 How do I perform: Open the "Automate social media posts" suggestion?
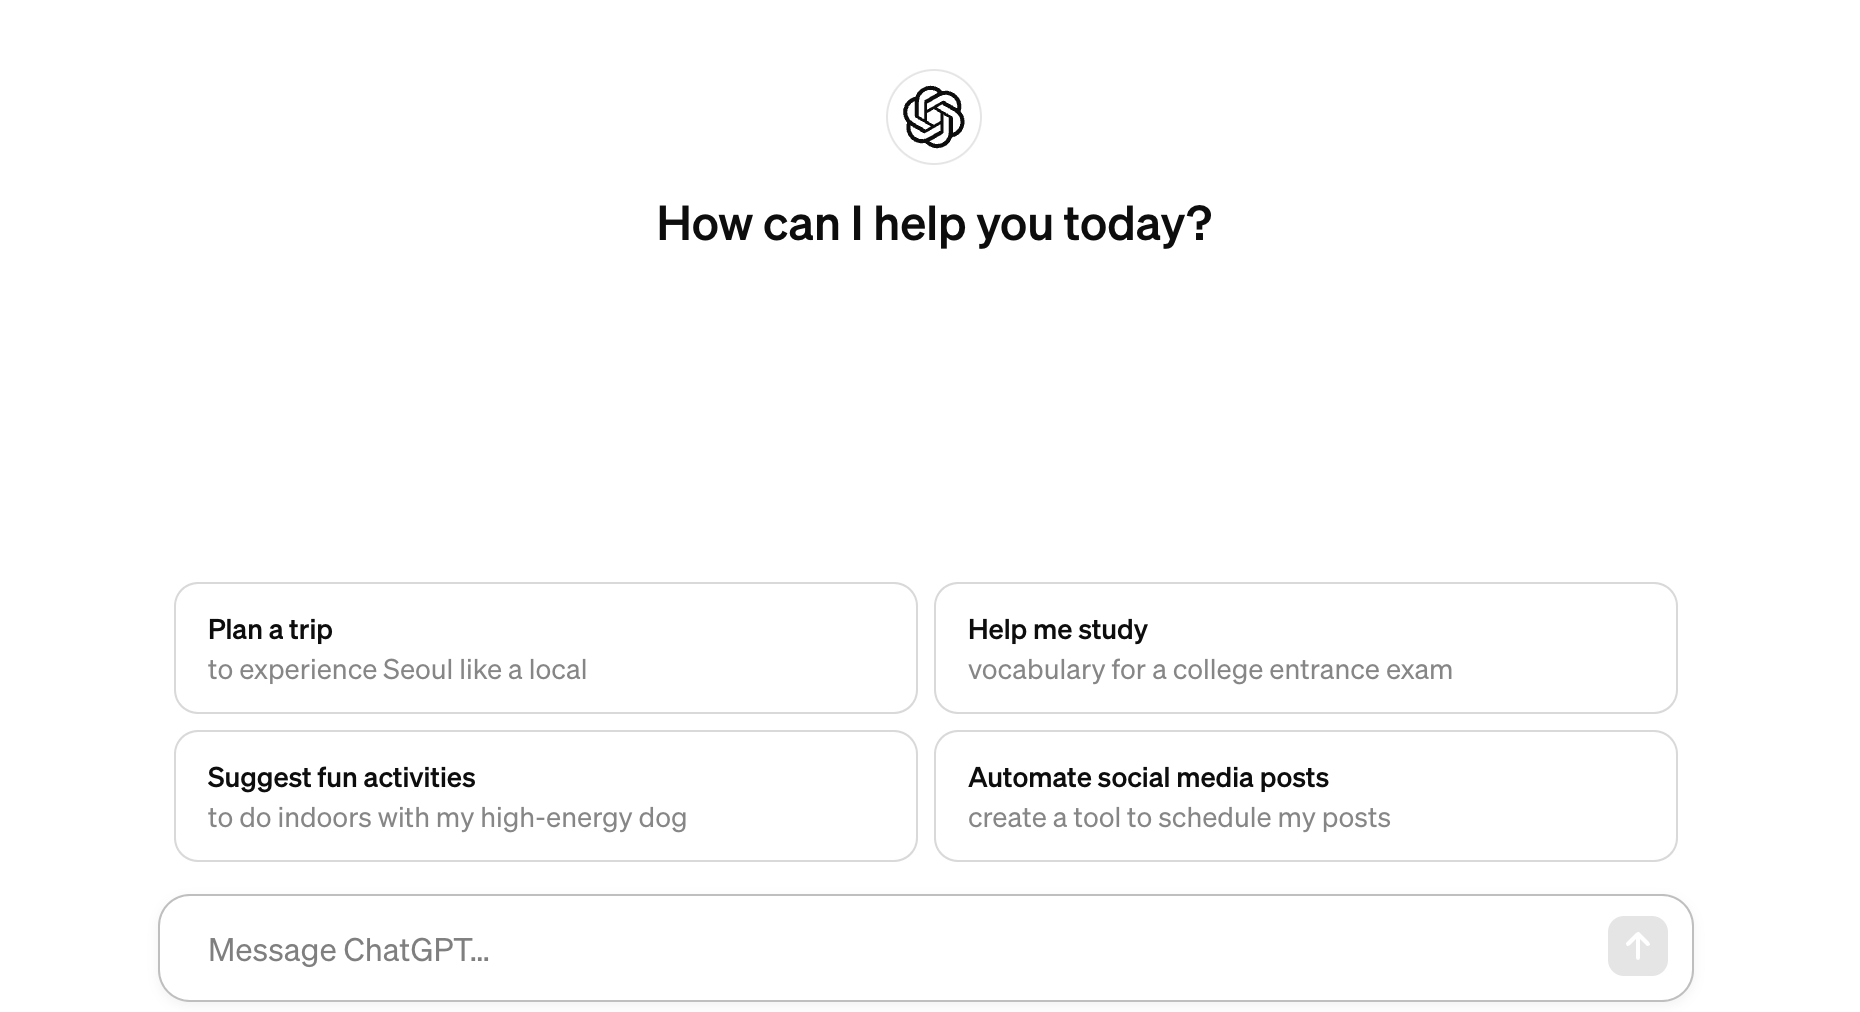click(x=1305, y=796)
